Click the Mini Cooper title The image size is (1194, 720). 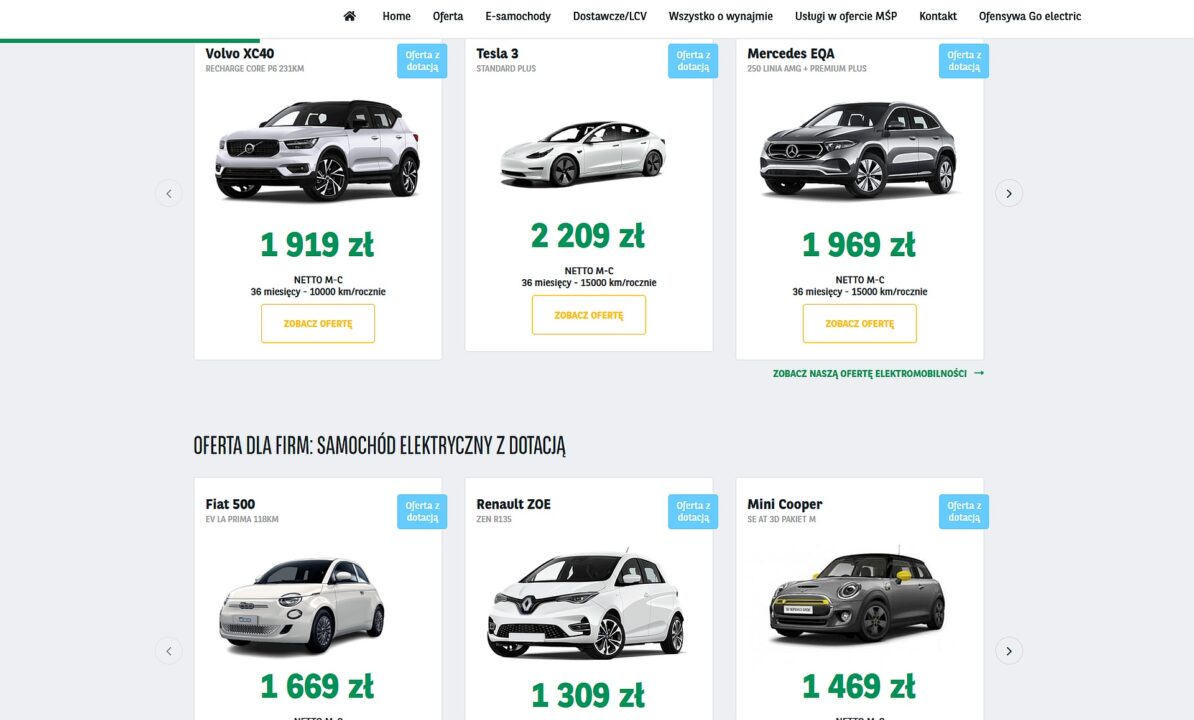pos(784,504)
